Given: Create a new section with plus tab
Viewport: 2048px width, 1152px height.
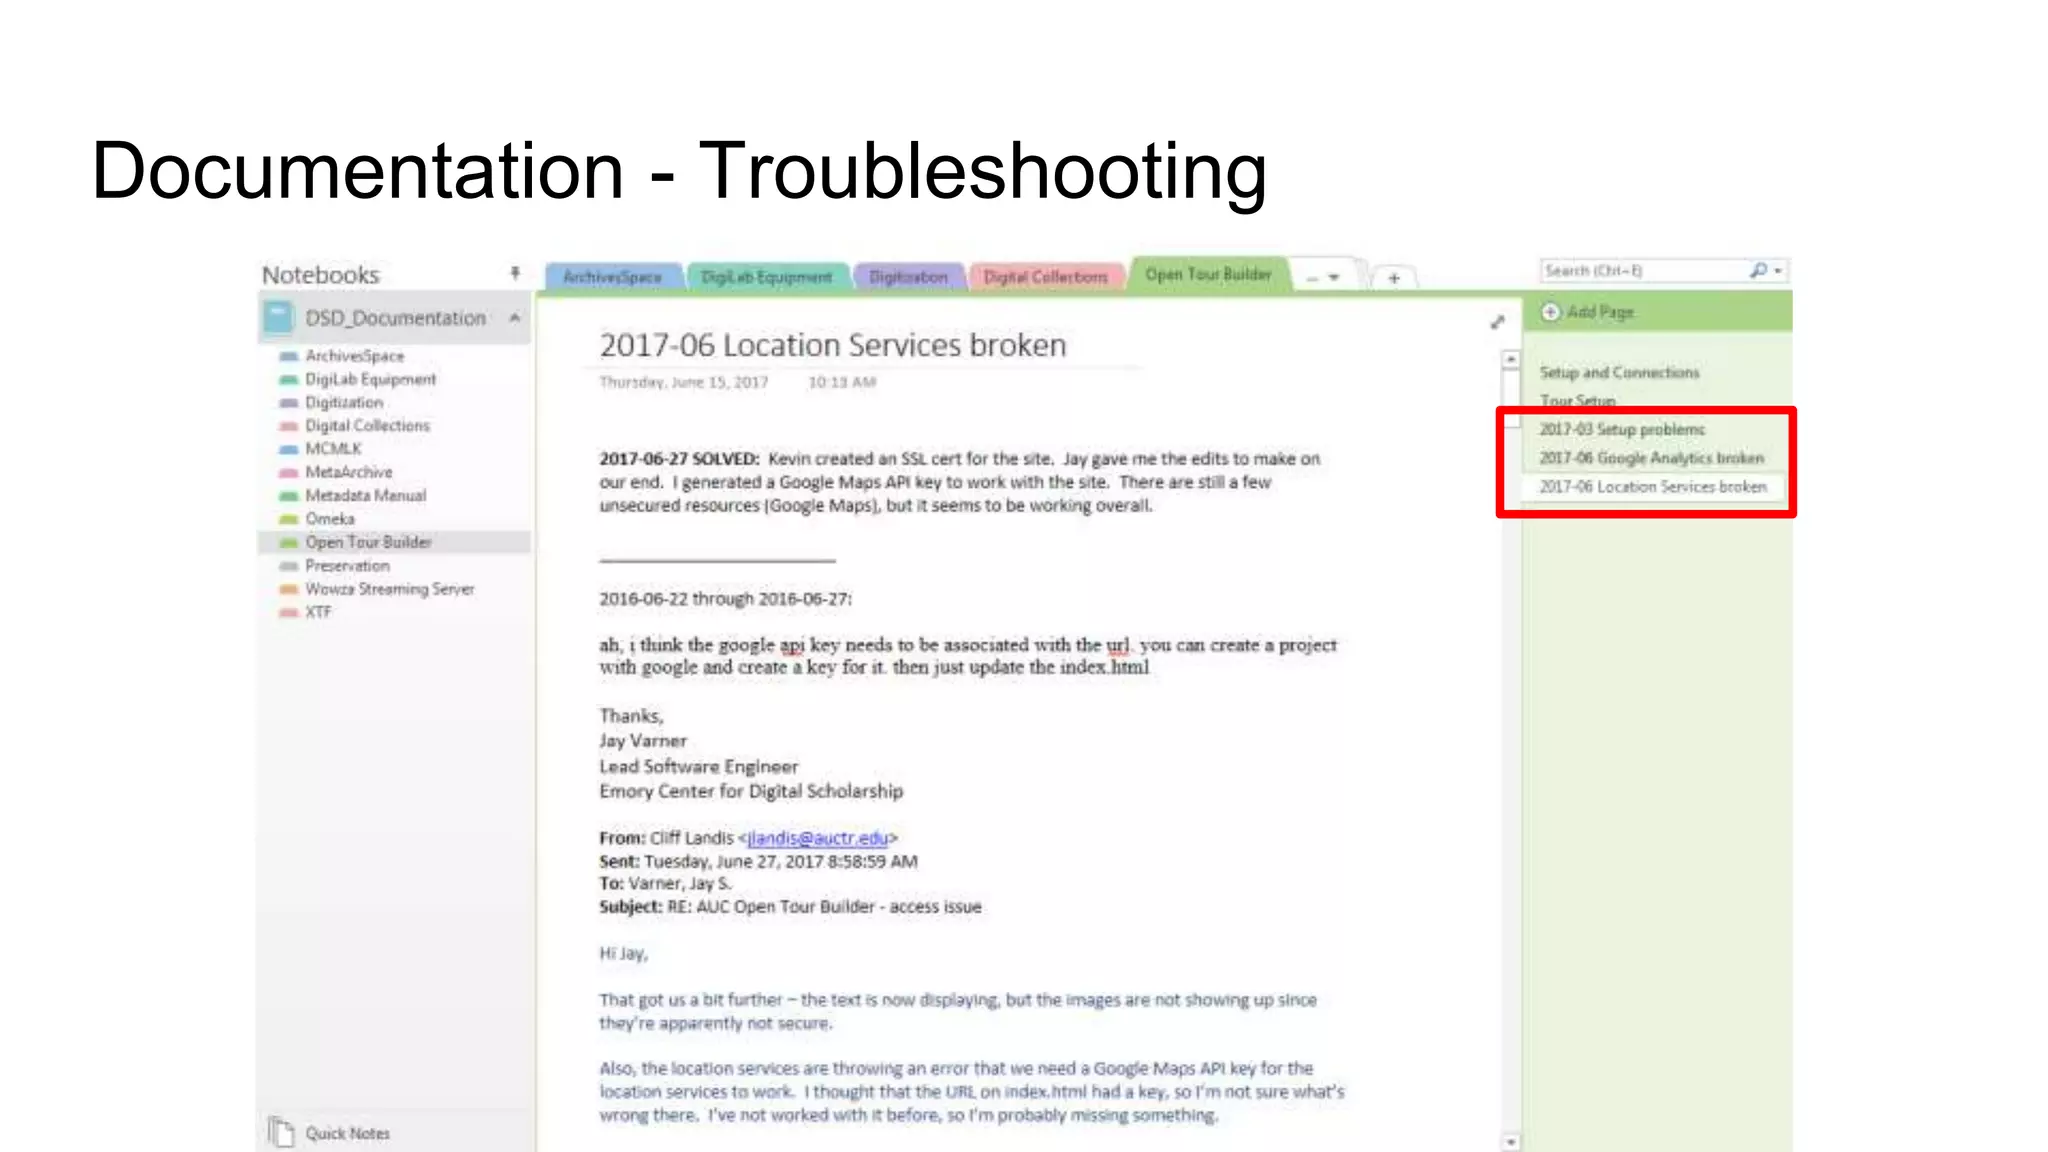Looking at the screenshot, I should [1394, 278].
